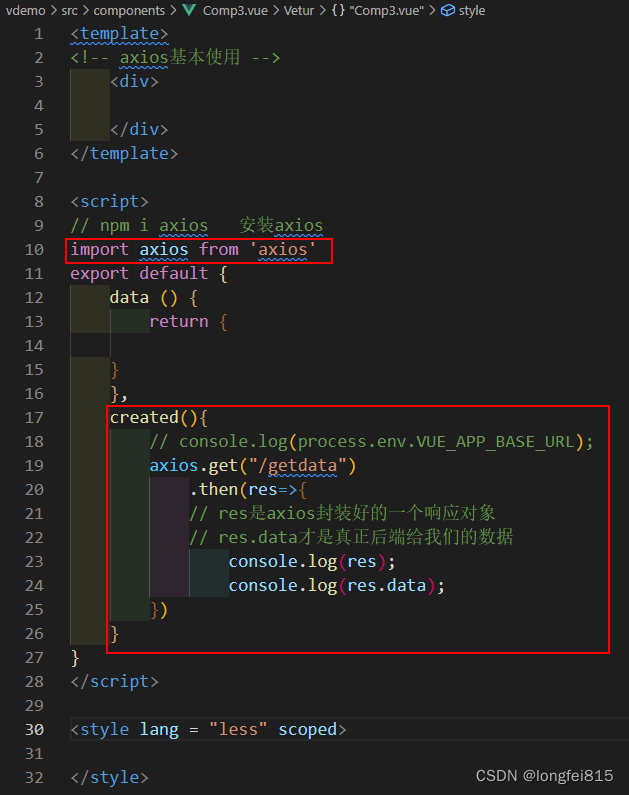Click the "res是axios封装好的一个响应对象" comment

[x=342, y=513]
